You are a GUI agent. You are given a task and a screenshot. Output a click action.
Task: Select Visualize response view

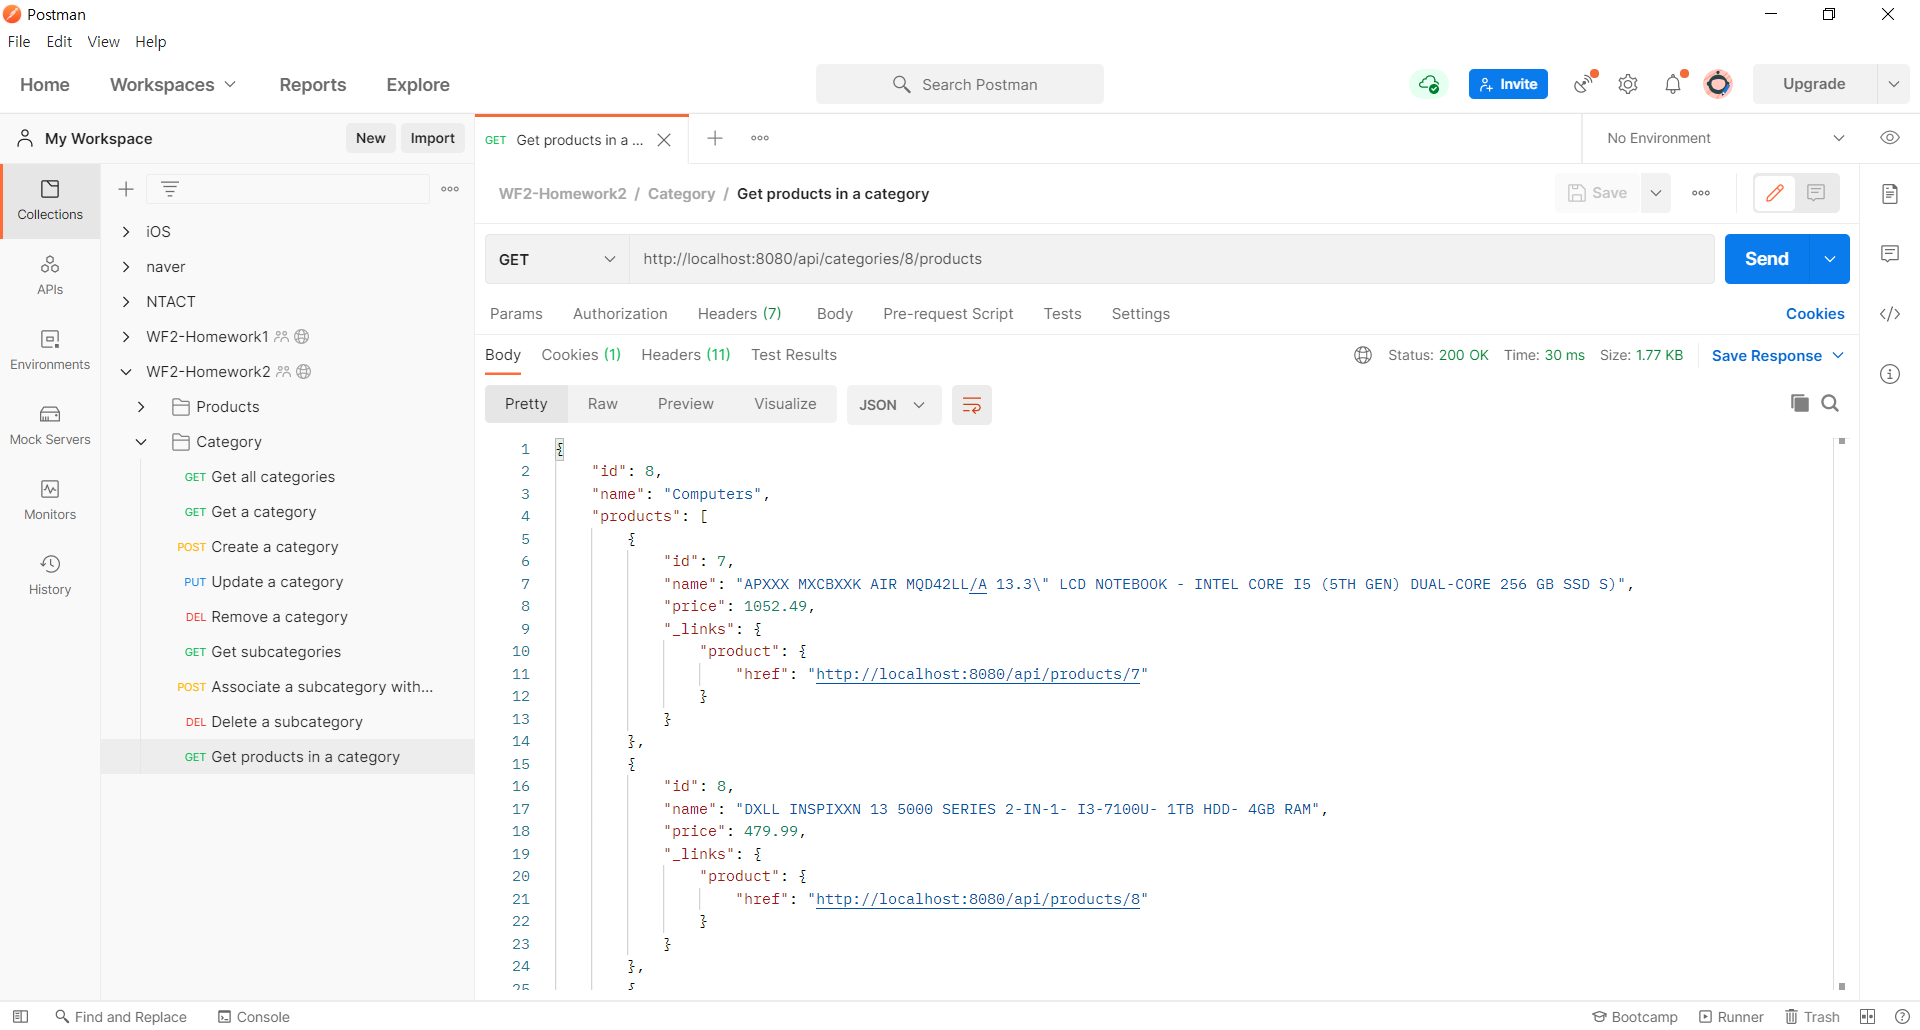785,404
